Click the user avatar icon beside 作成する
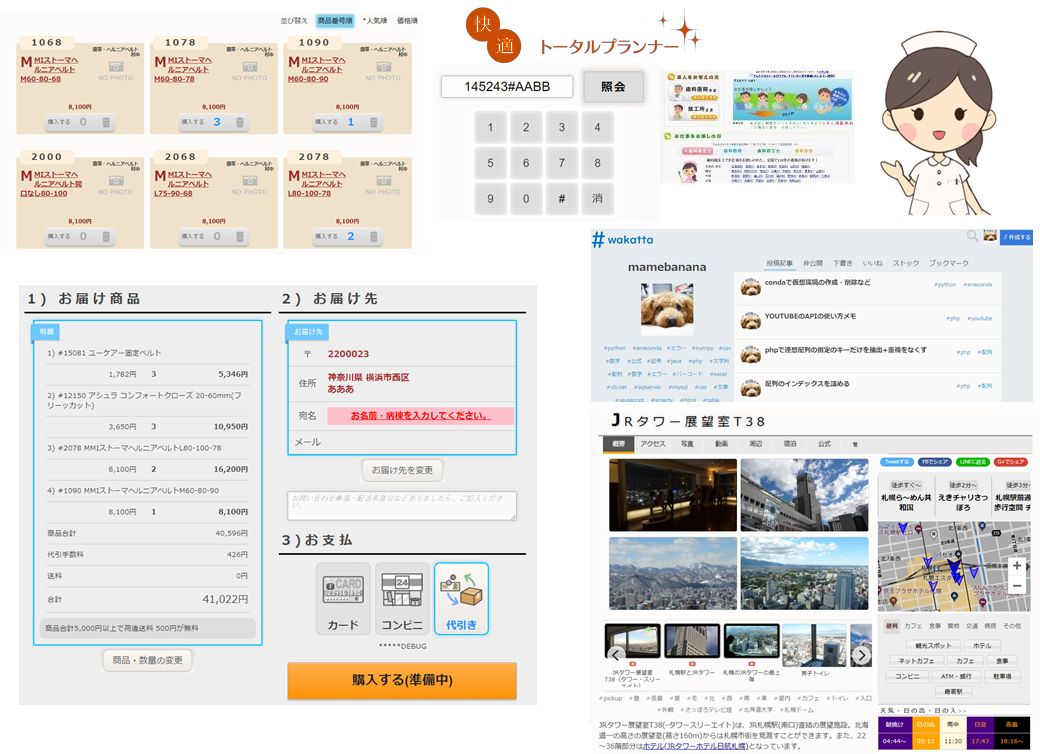 [990, 236]
